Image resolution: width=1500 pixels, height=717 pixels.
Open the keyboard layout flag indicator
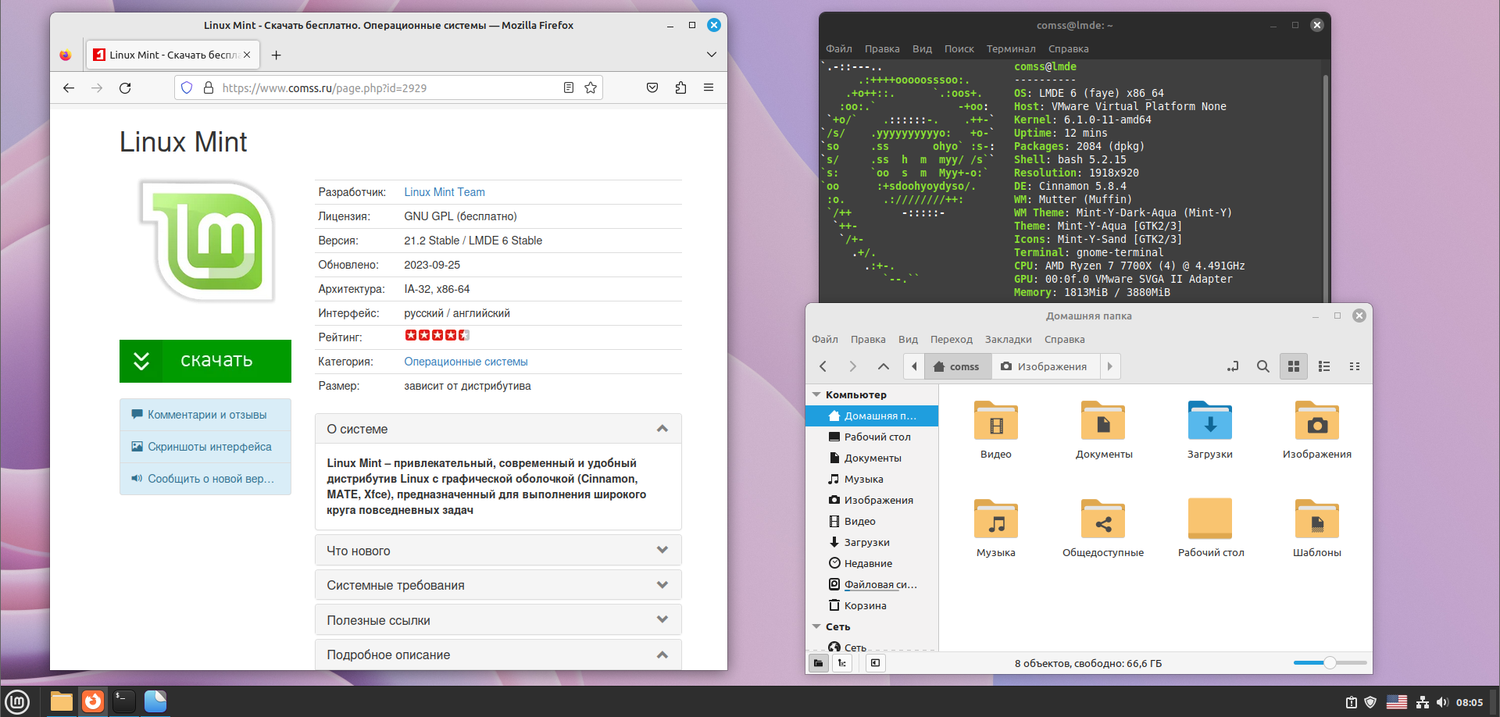pos(1396,702)
